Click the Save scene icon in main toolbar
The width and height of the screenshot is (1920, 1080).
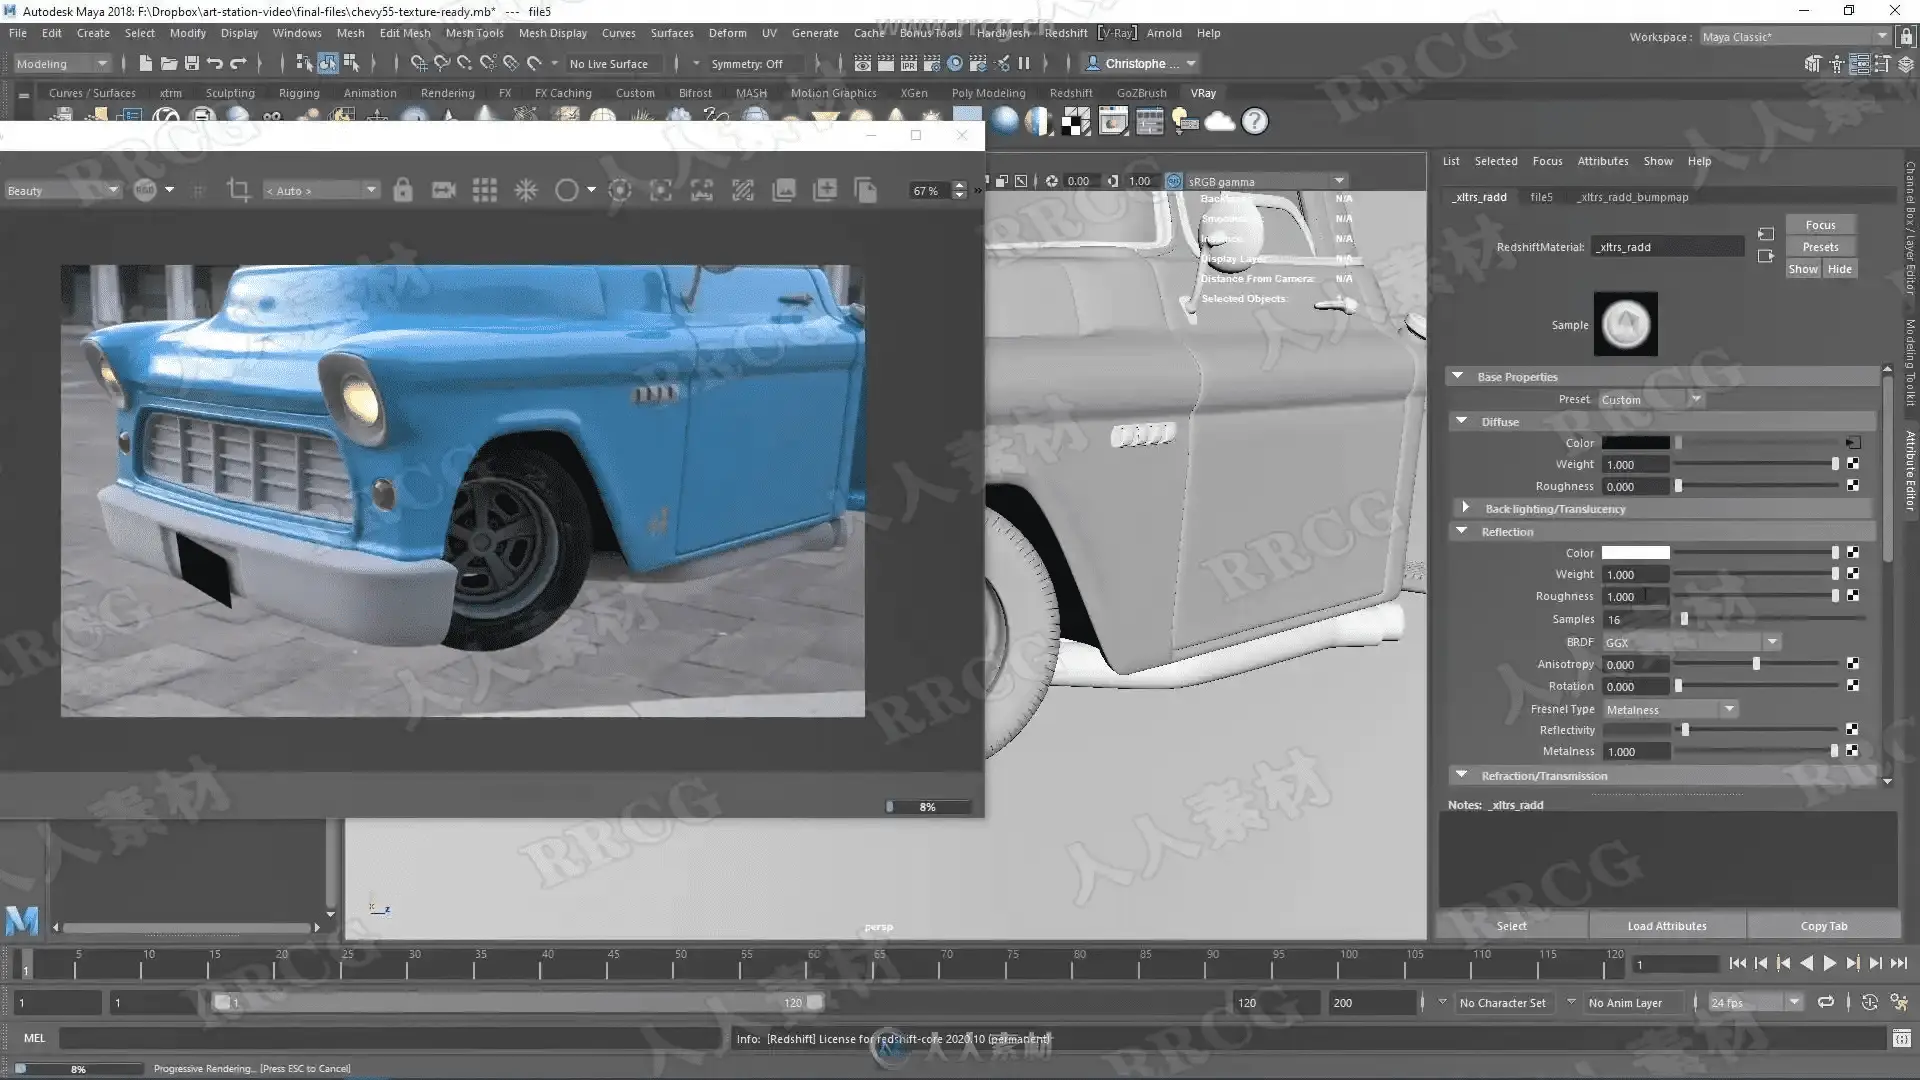point(192,64)
